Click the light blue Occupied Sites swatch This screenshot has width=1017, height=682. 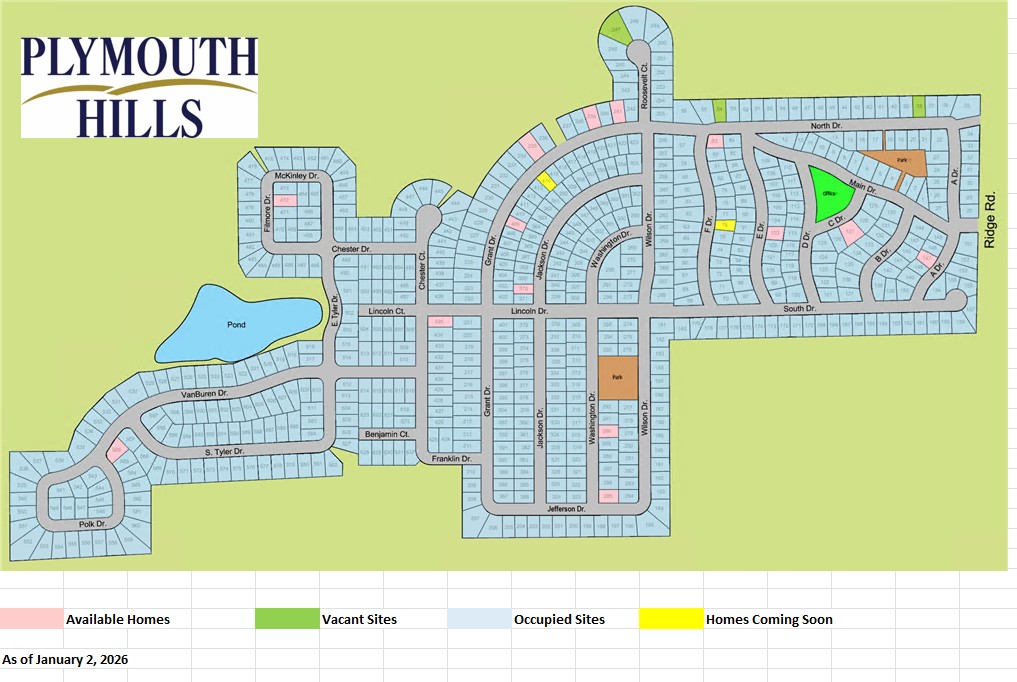[x=479, y=619]
